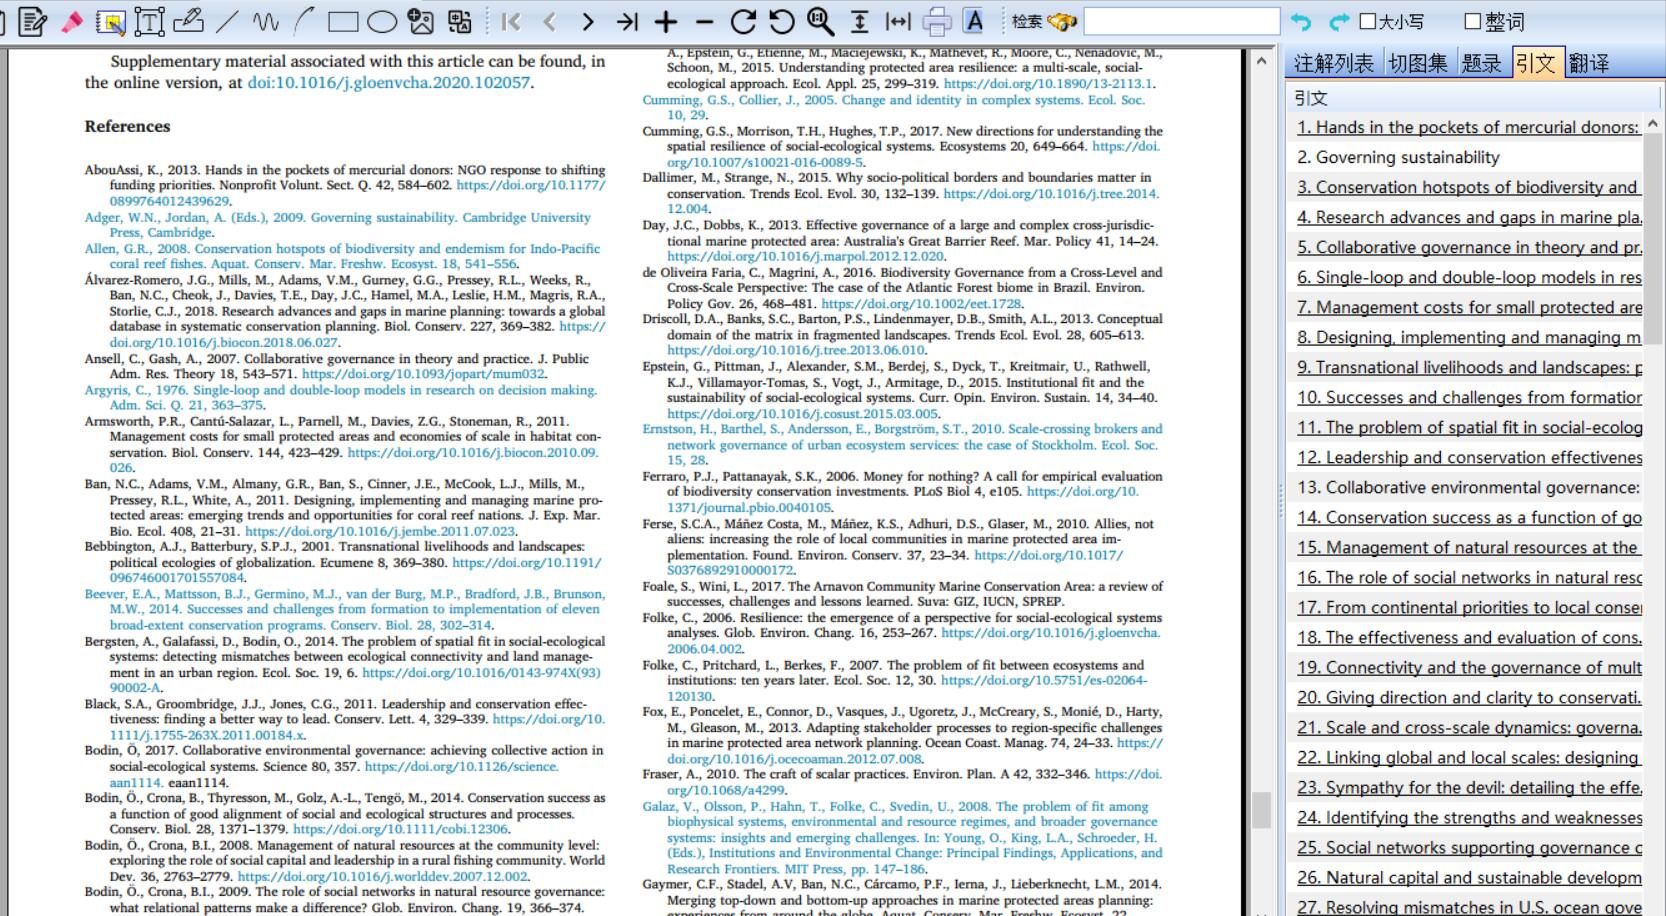Switch to the 翻译 tab
The width and height of the screenshot is (1666, 916).
[x=1589, y=63]
